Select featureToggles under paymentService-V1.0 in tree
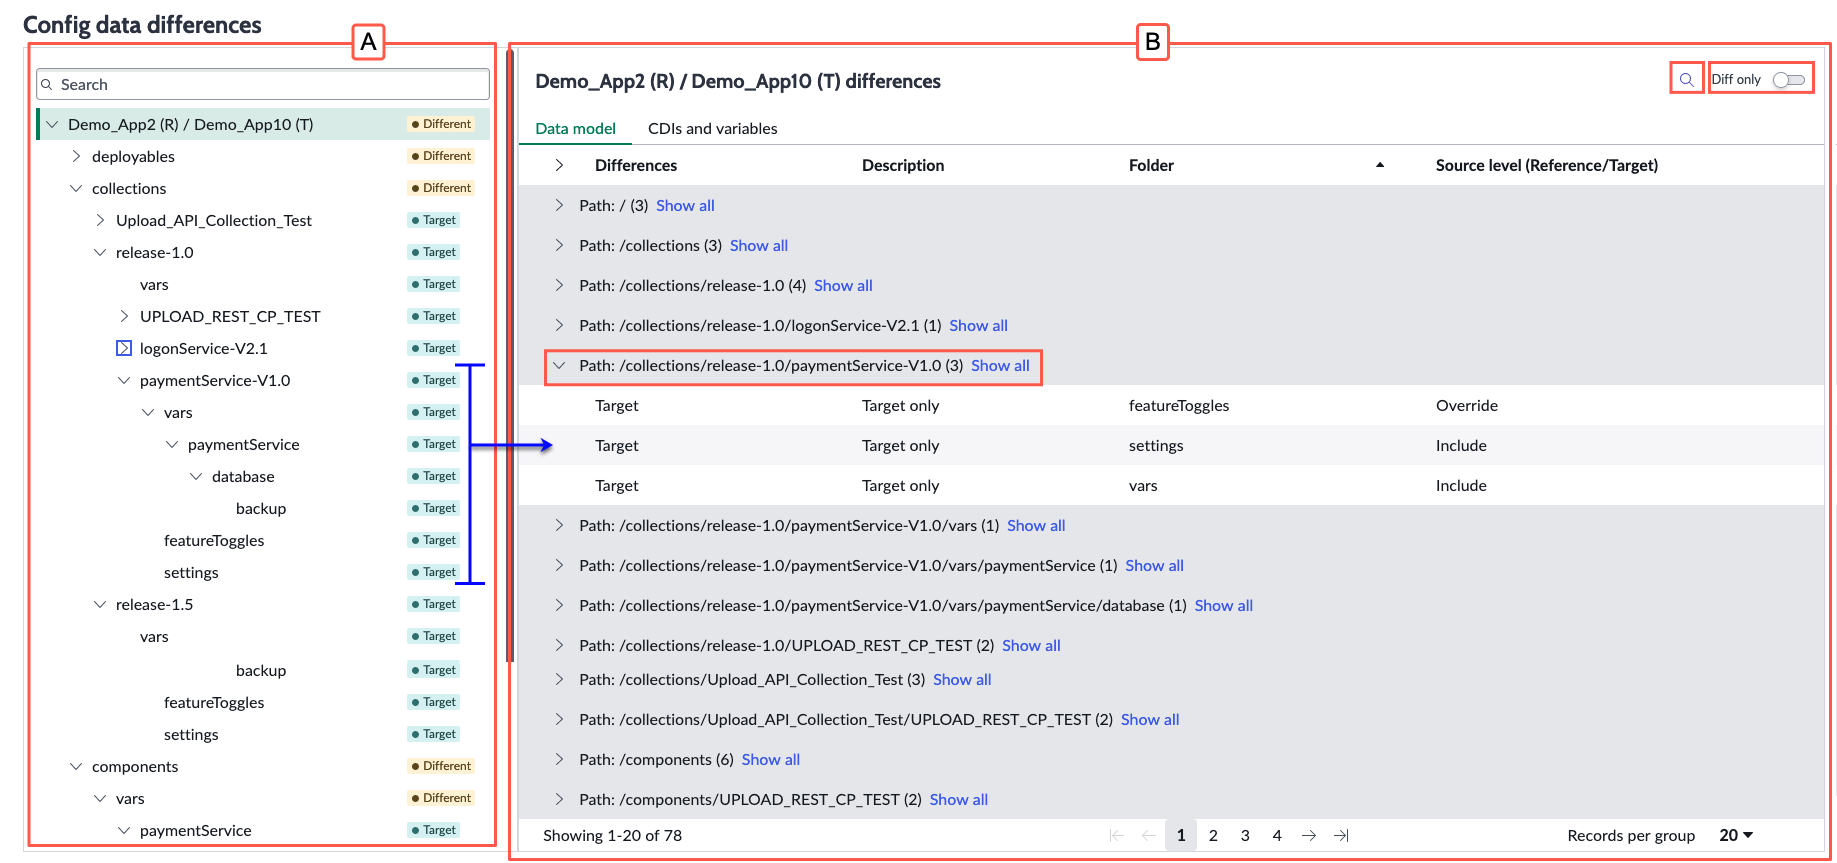Image resolution: width=1837 pixels, height=863 pixels. pyautogui.click(x=214, y=540)
